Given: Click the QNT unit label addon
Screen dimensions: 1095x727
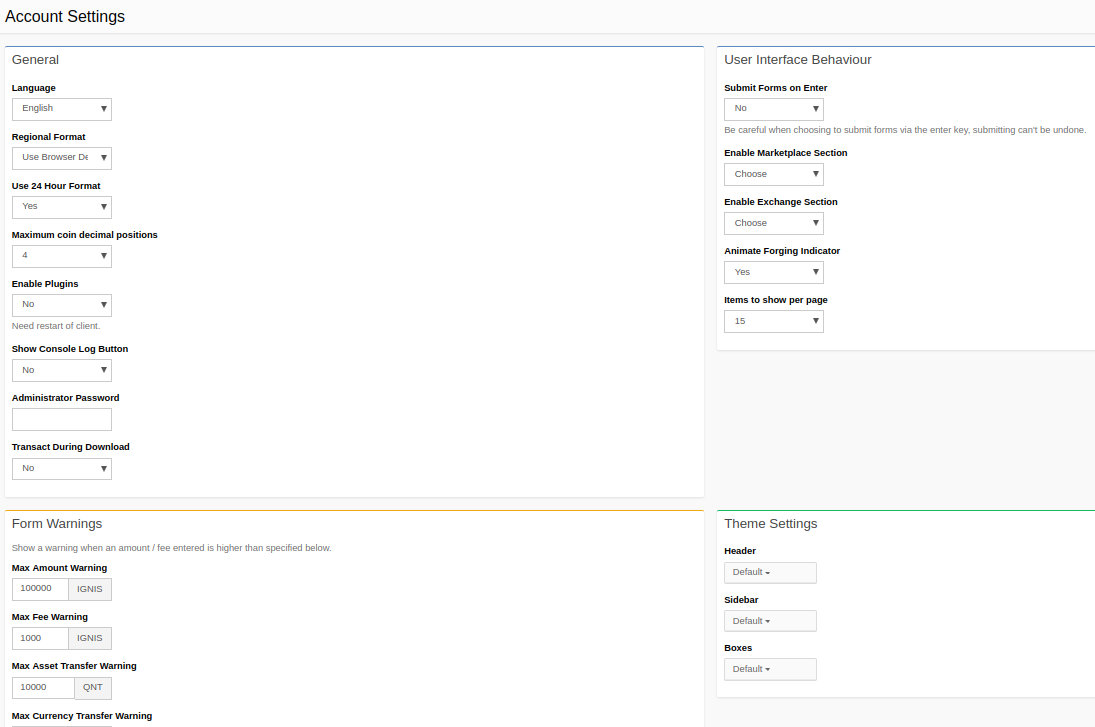Looking at the screenshot, I should click(x=93, y=687).
